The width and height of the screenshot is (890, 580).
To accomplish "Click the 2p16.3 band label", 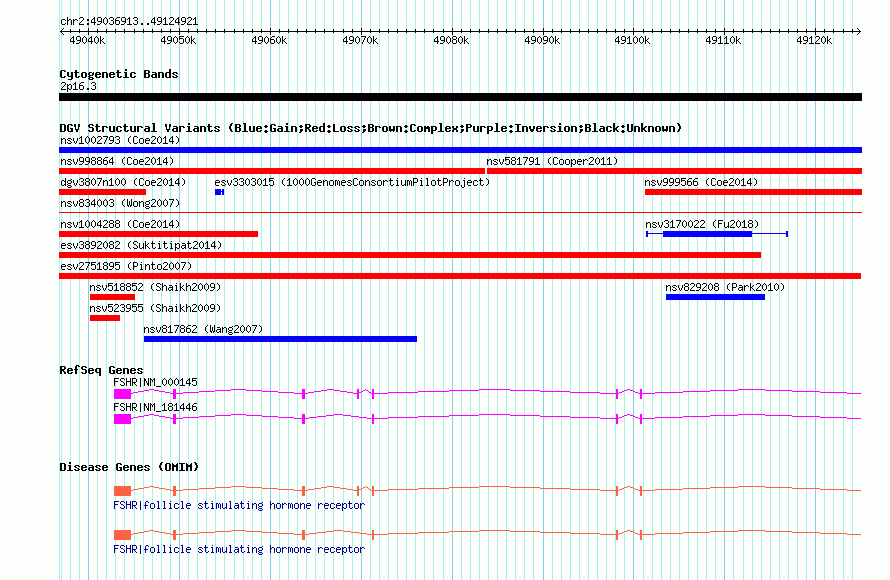I will point(78,87).
